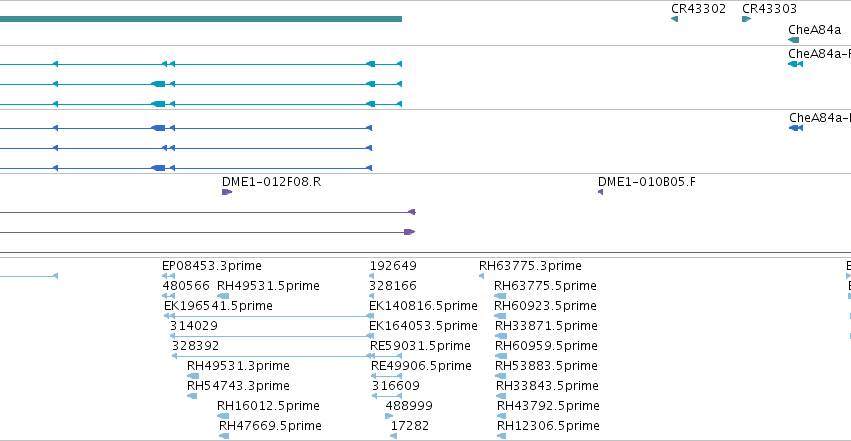Viewport: 851px width, 441px height.
Task: Click the small purple arrow under DME1-010B05.F
Action: 600,192
